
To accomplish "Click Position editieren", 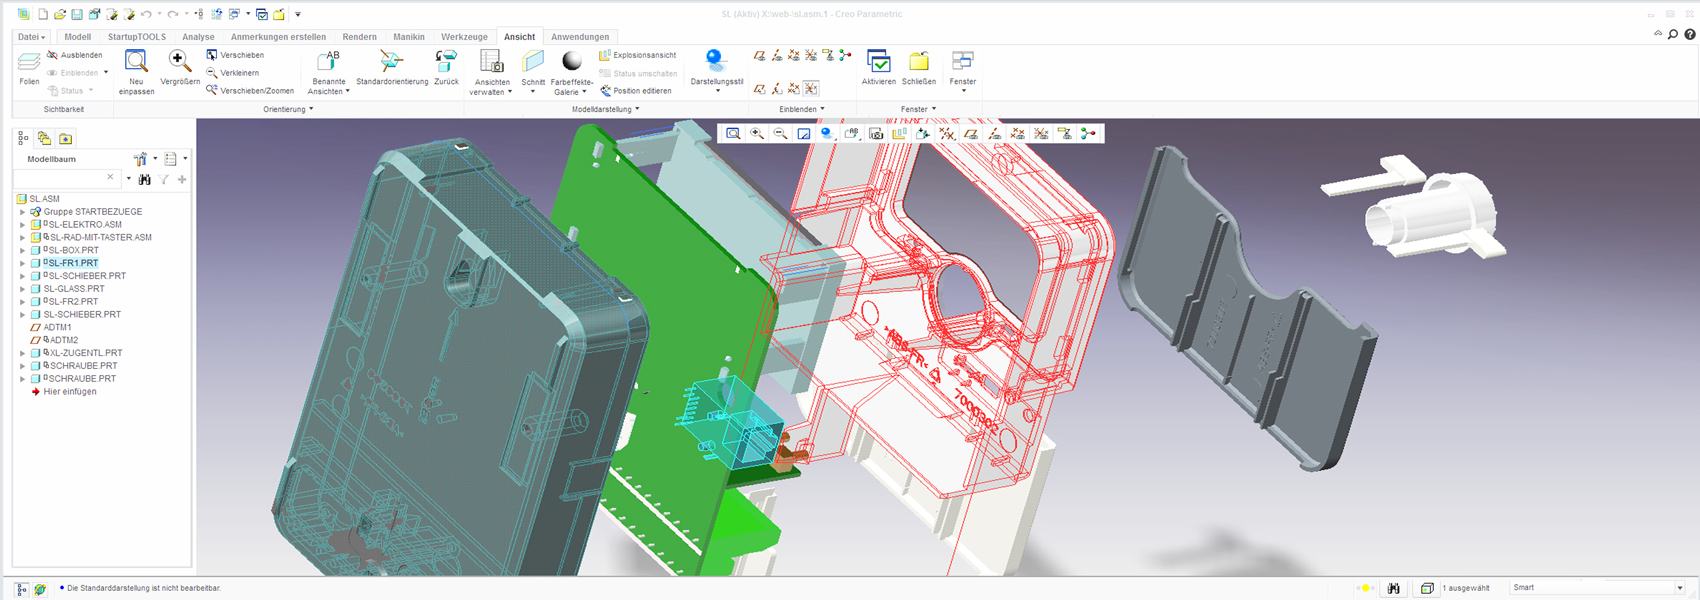I will coord(635,91).
